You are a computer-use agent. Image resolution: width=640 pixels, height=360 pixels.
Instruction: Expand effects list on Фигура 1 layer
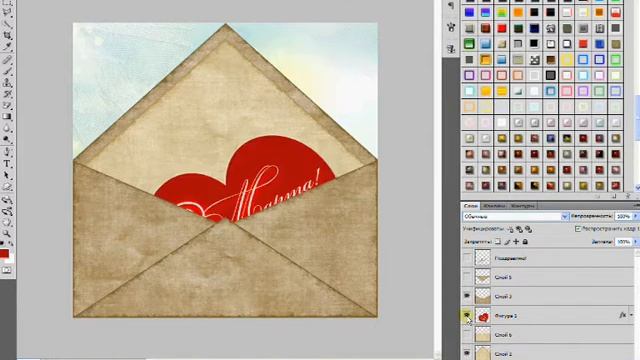[x=631, y=315]
